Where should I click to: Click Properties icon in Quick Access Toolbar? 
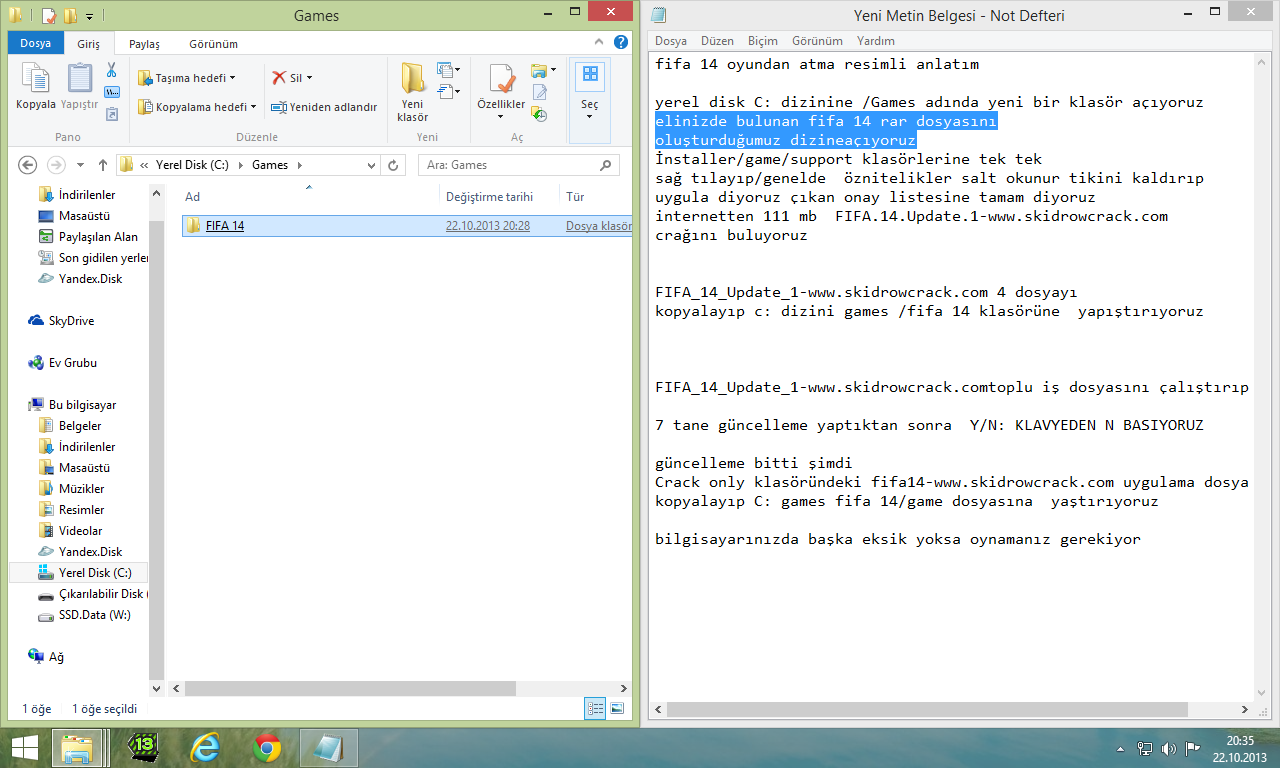[x=48, y=16]
